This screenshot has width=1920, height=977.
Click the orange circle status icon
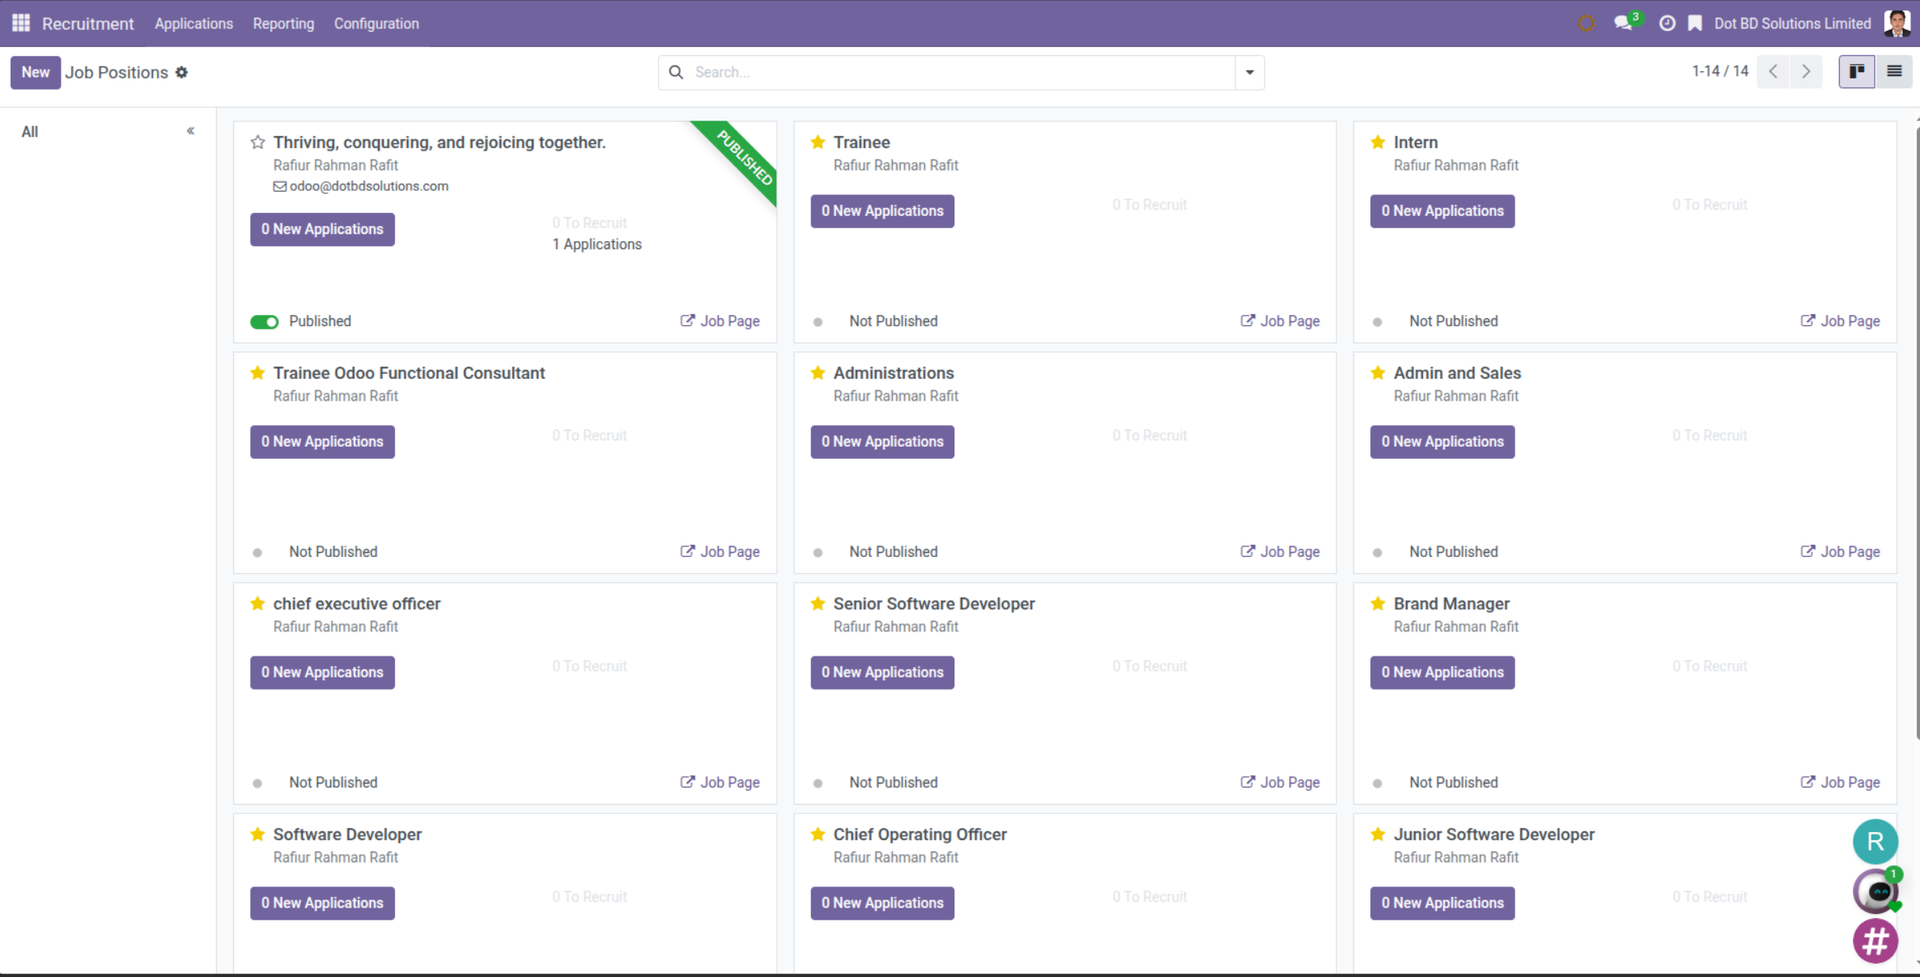[1586, 23]
